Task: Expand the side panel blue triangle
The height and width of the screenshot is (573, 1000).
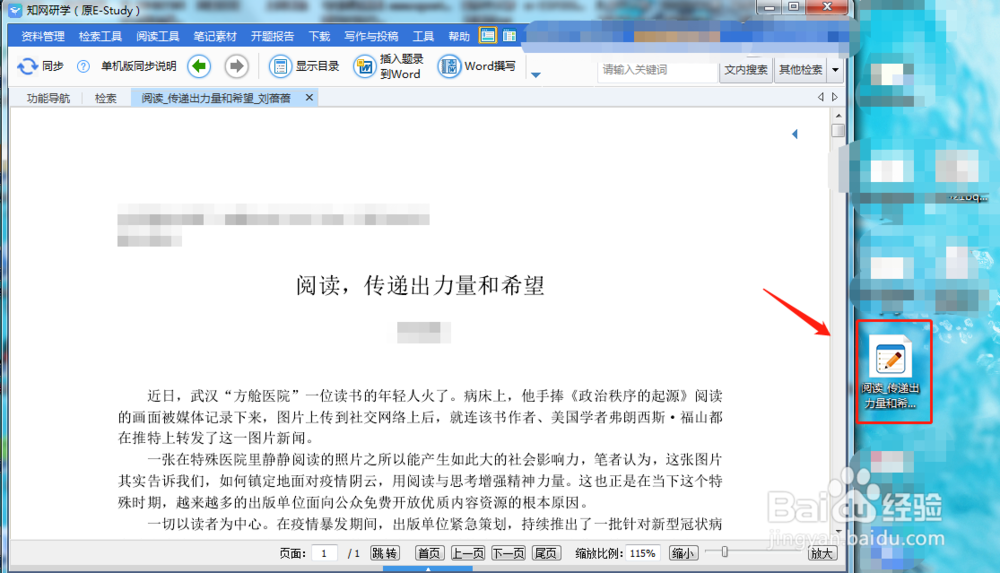Action: pos(795,134)
